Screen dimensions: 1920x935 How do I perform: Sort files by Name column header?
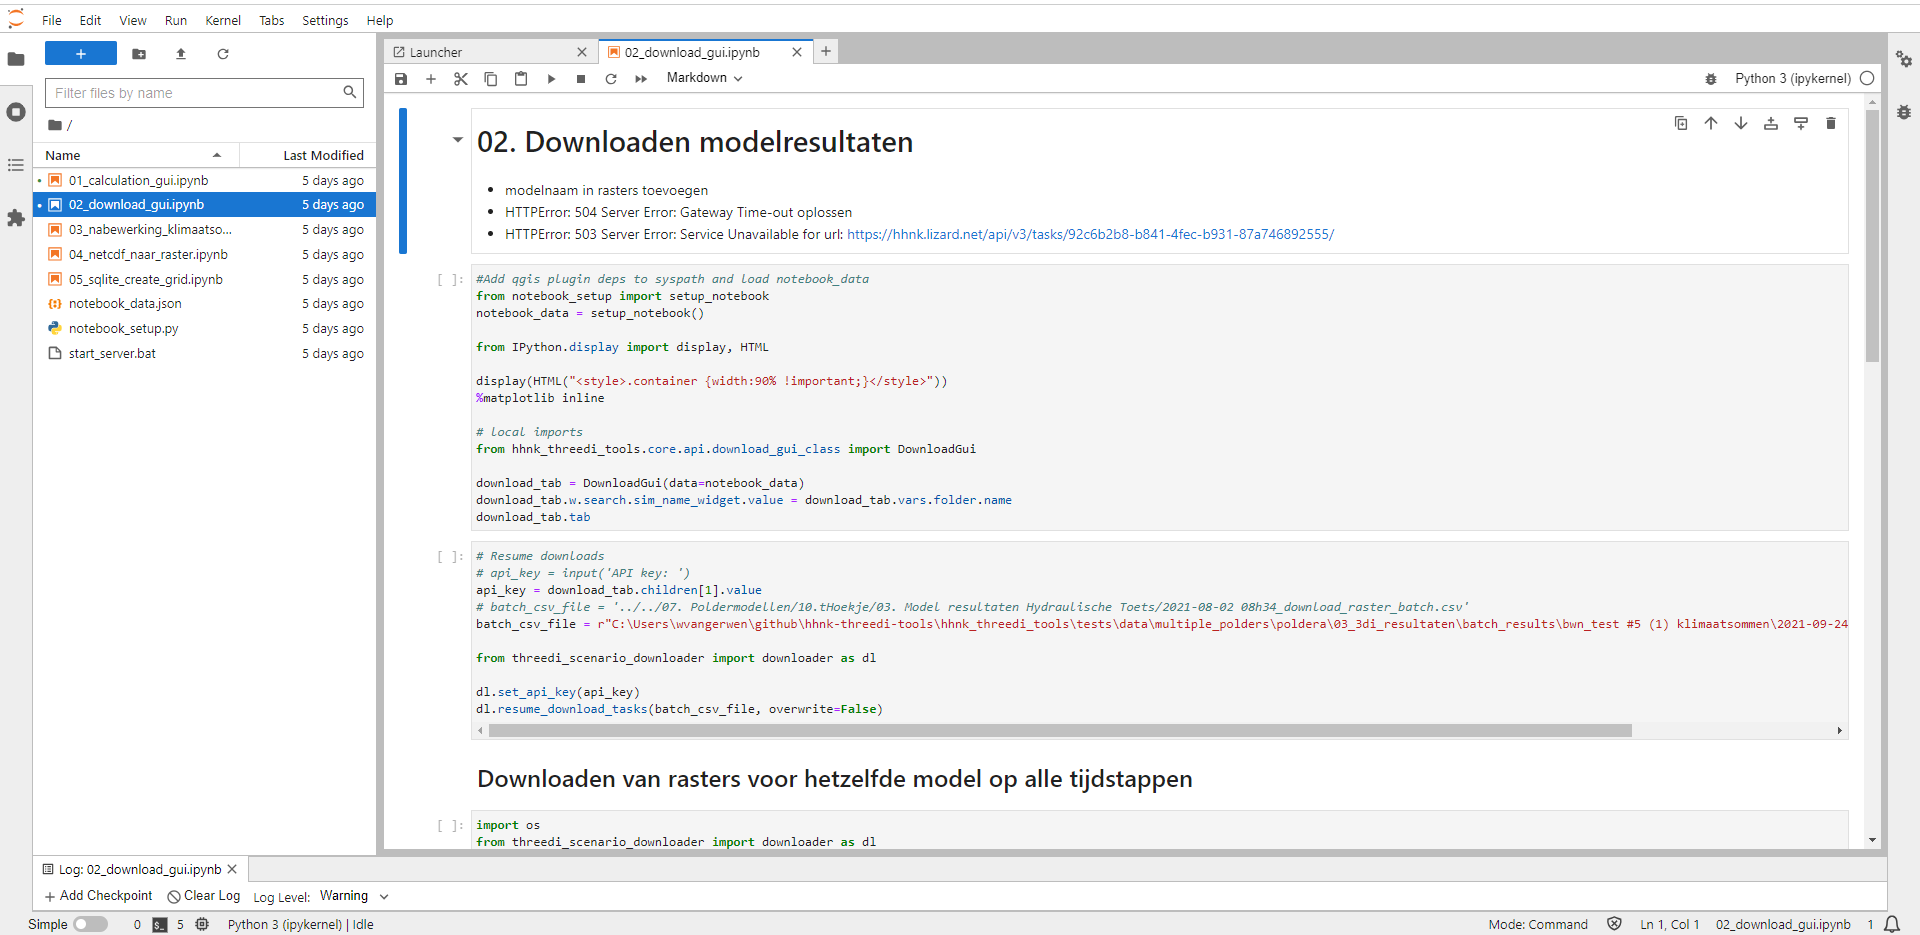[x=137, y=155]
